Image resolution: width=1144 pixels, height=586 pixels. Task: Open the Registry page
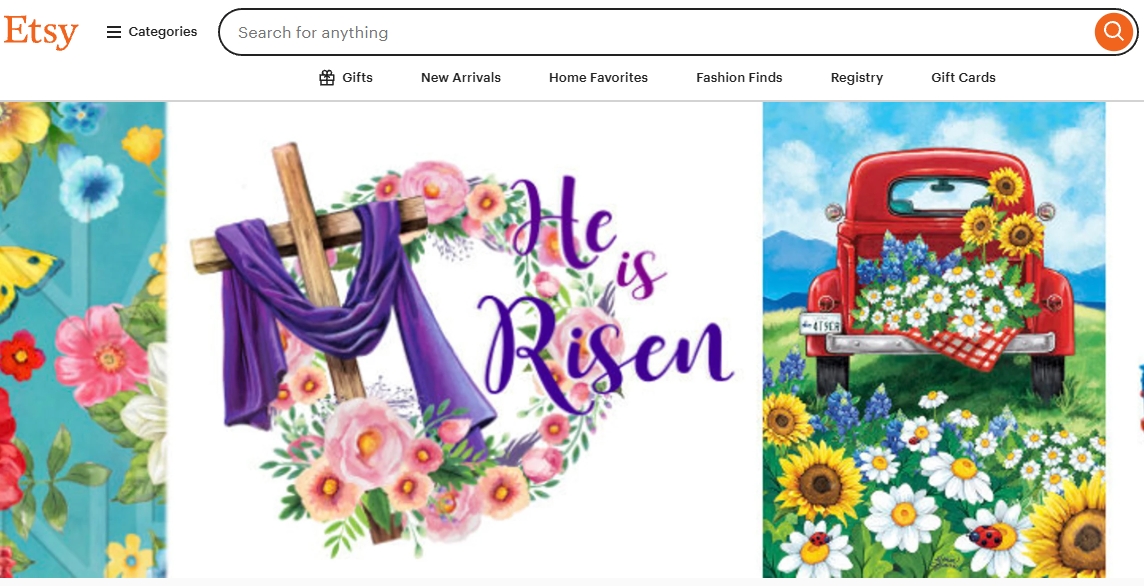coord(857,77)
